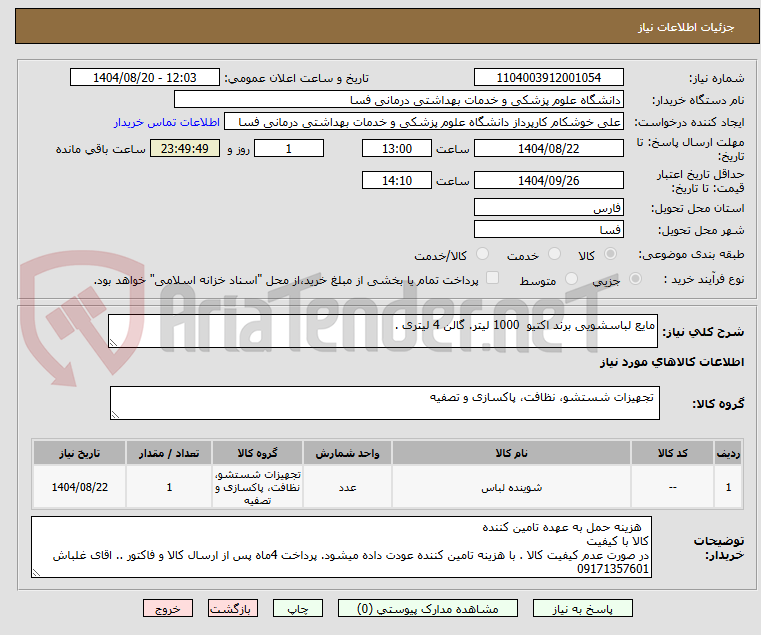Click the شهر محل تحویل field فسا
The image size is (761, 635).
pos(548,229)
